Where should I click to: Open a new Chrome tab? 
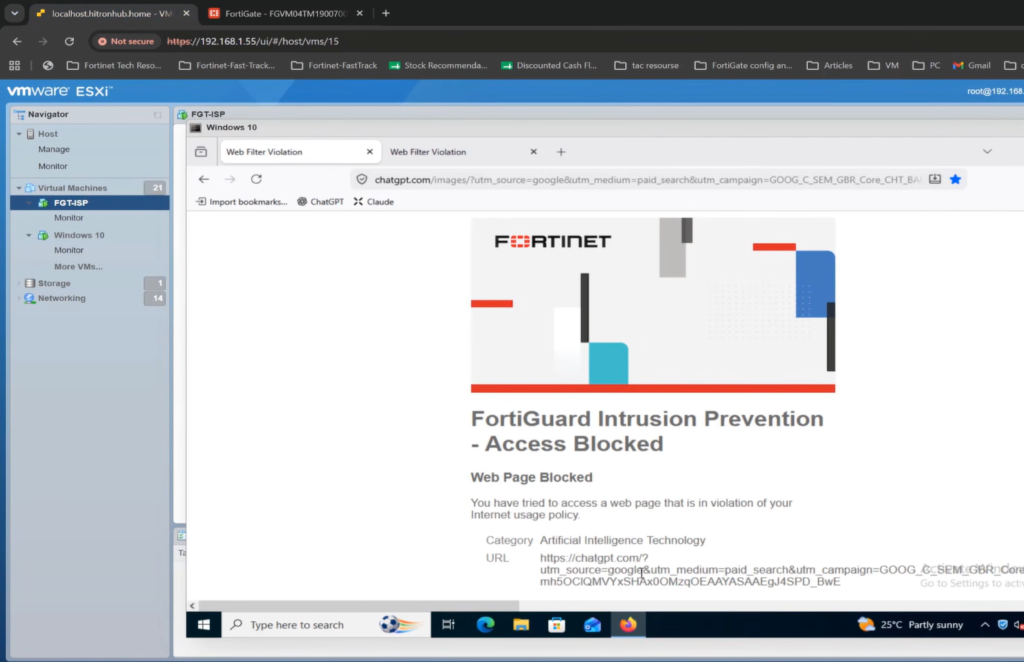tap(386, 13)
